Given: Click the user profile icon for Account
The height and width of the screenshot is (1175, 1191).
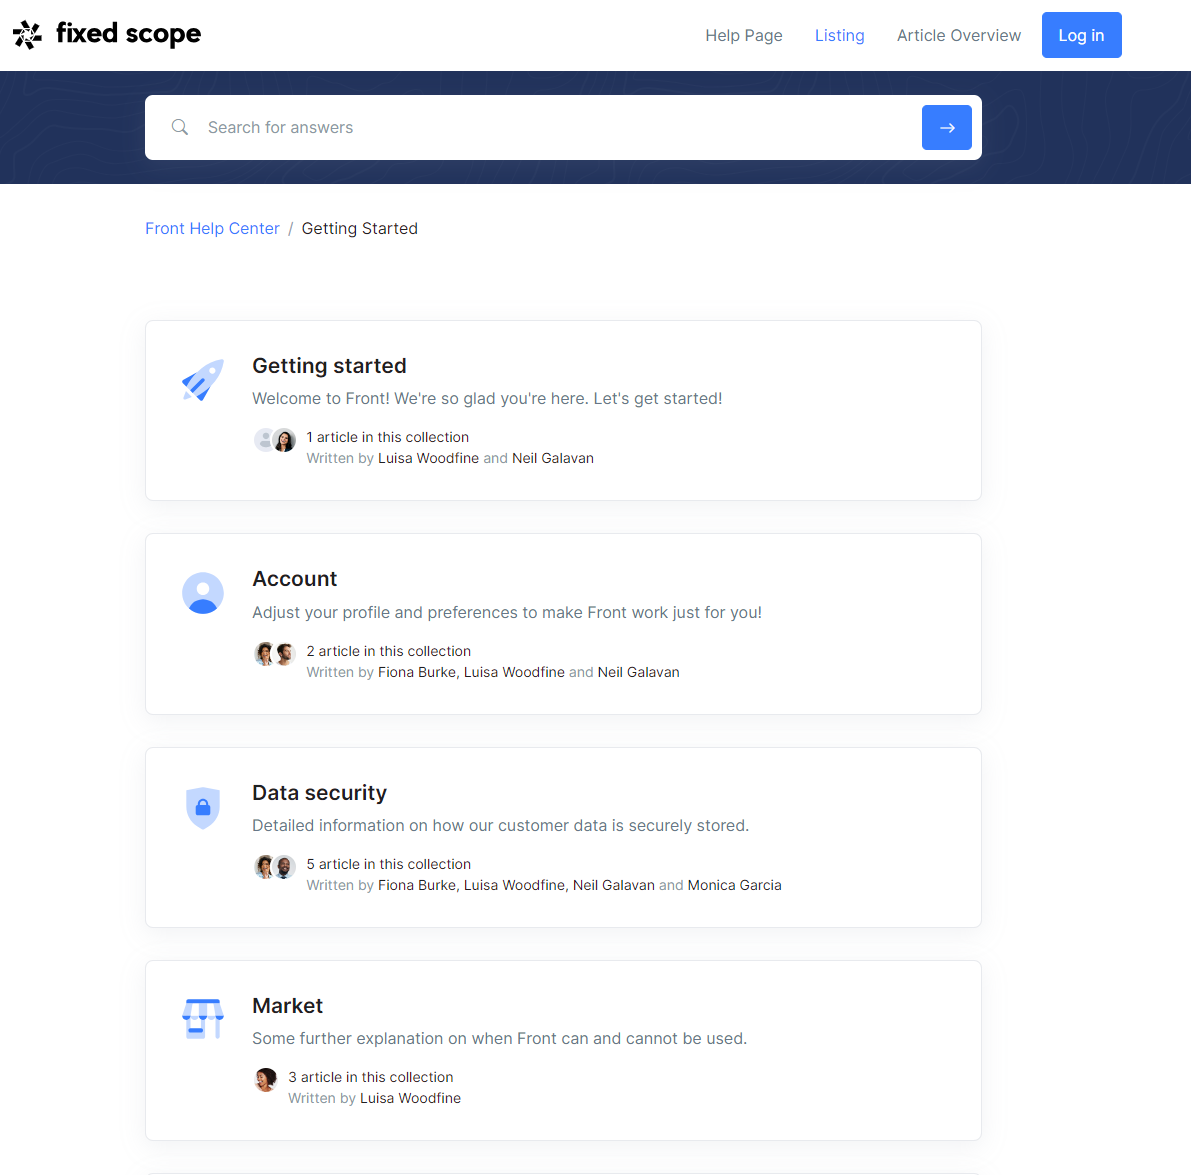Looking at the screenshot, I should click(x=203, y=593).
